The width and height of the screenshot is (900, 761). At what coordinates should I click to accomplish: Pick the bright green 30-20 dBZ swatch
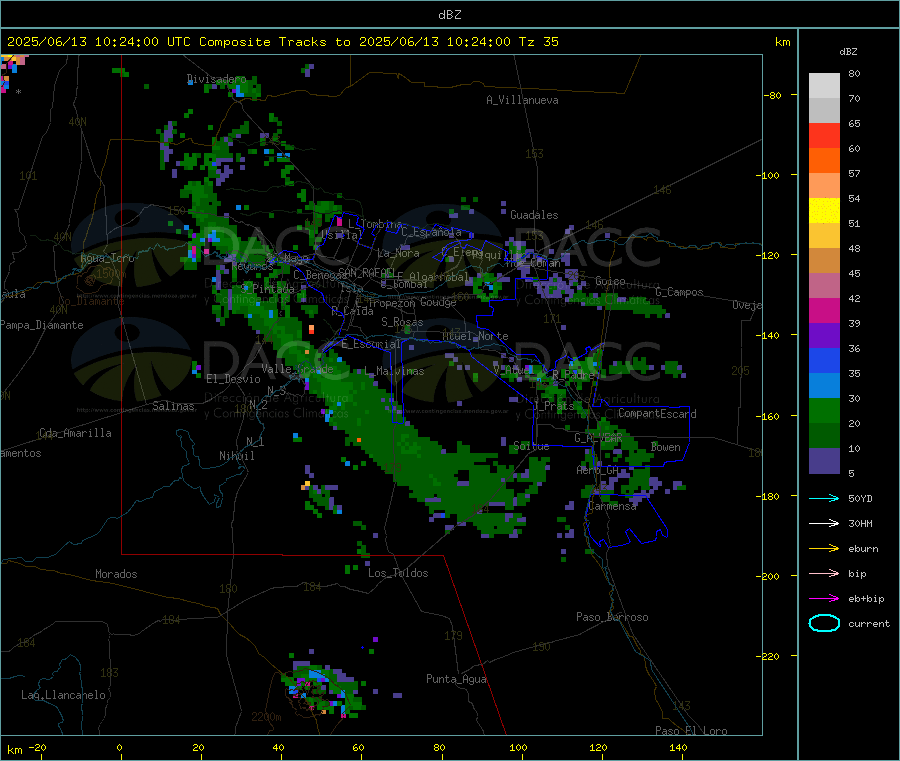[x=824, y=410]
